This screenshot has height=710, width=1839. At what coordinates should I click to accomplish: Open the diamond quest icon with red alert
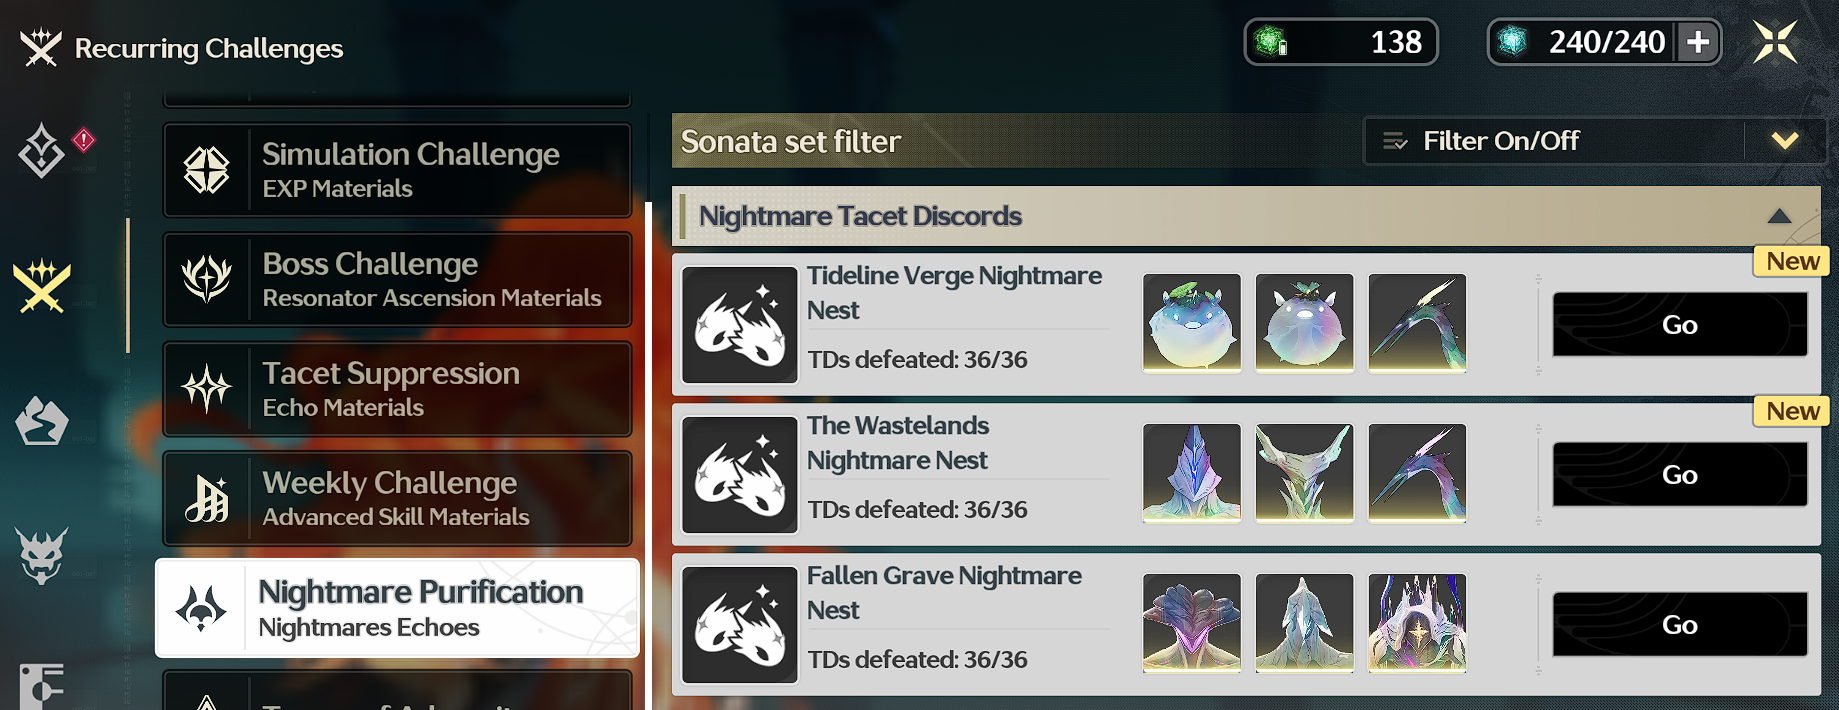click(x=42, y=151)
